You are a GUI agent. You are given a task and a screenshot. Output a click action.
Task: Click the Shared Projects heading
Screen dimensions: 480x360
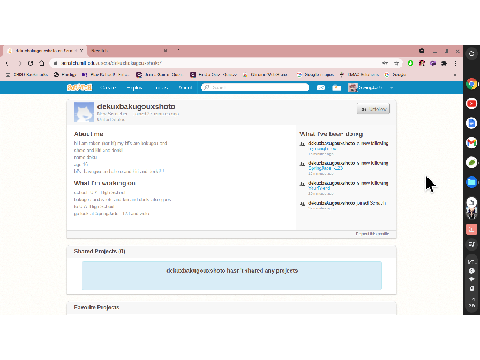99,251
